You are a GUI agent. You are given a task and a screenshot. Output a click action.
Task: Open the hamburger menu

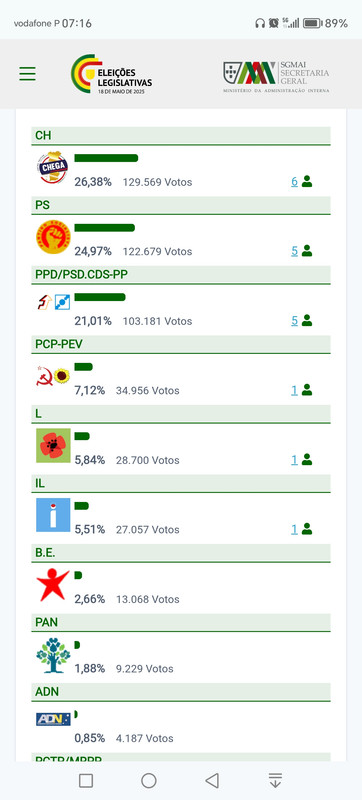pyautogui.click(x=28, y=73)
